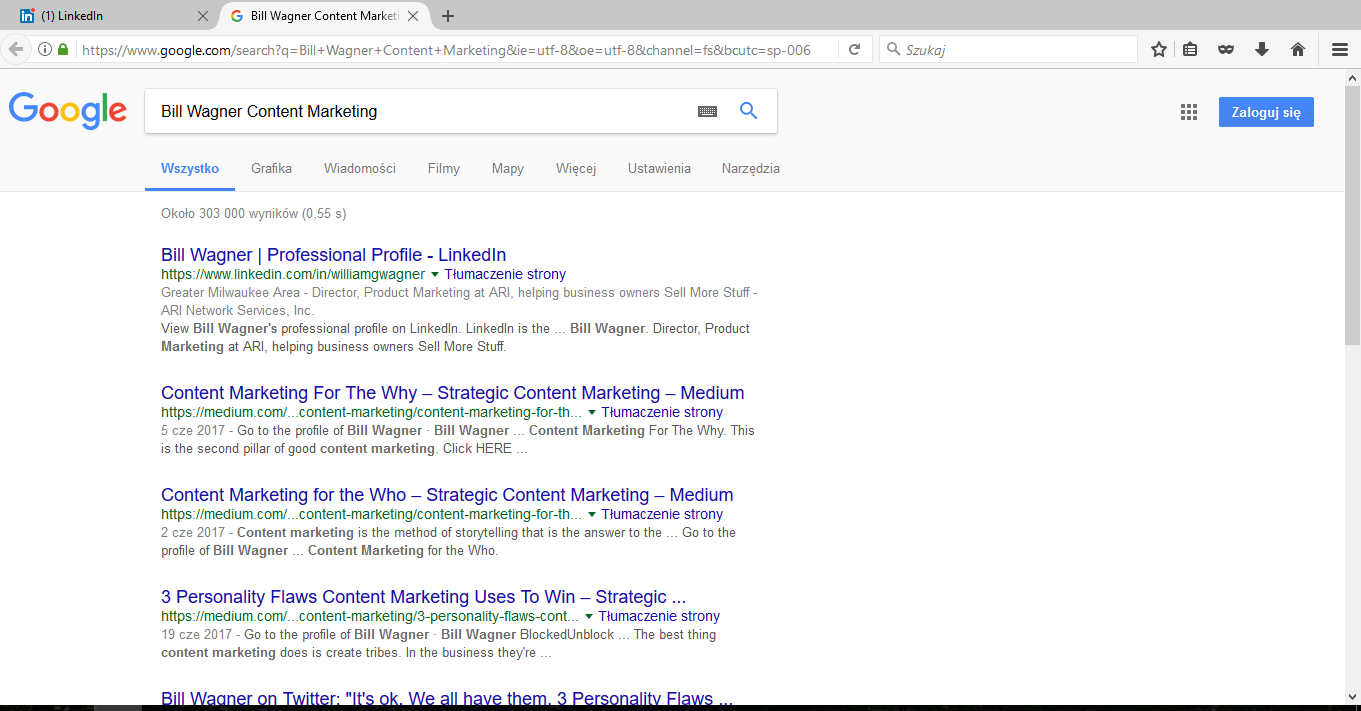The width and height of the screenshot is (1361, 711).
Task: Show bookmarks list icon
Action: click(x=1190, y=49)
